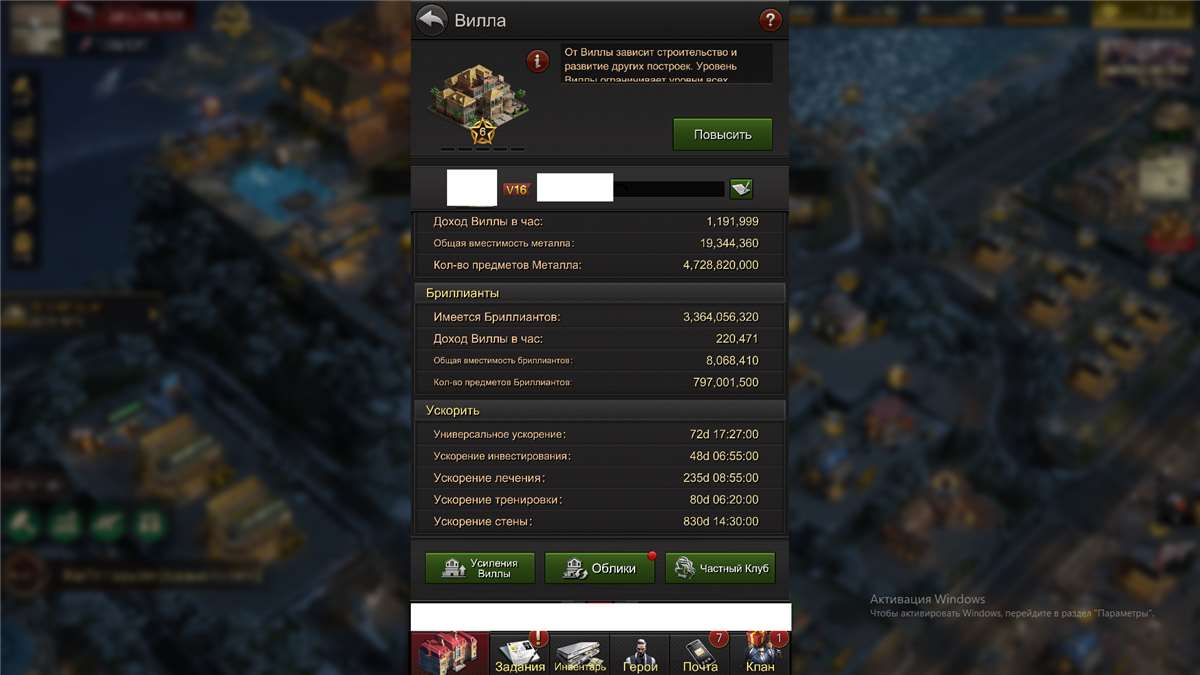
Task: Open Усиления Виллы boosts
Action: 480,568
